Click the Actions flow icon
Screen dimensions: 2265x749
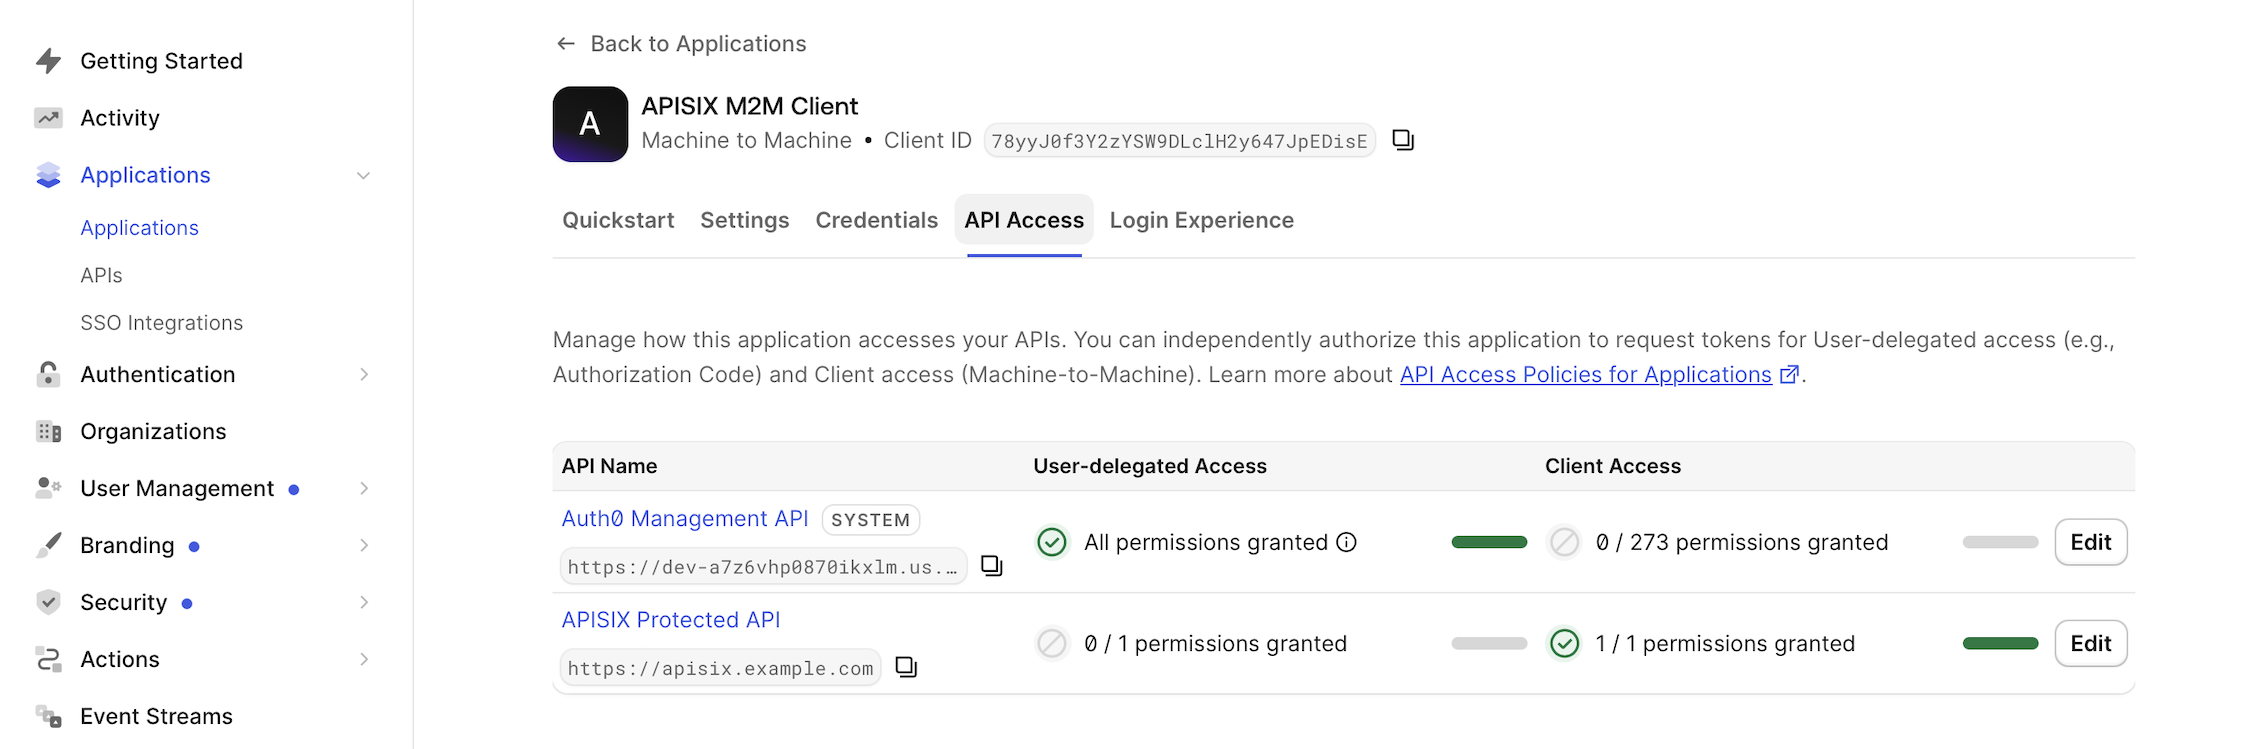(x=48, y=659)
